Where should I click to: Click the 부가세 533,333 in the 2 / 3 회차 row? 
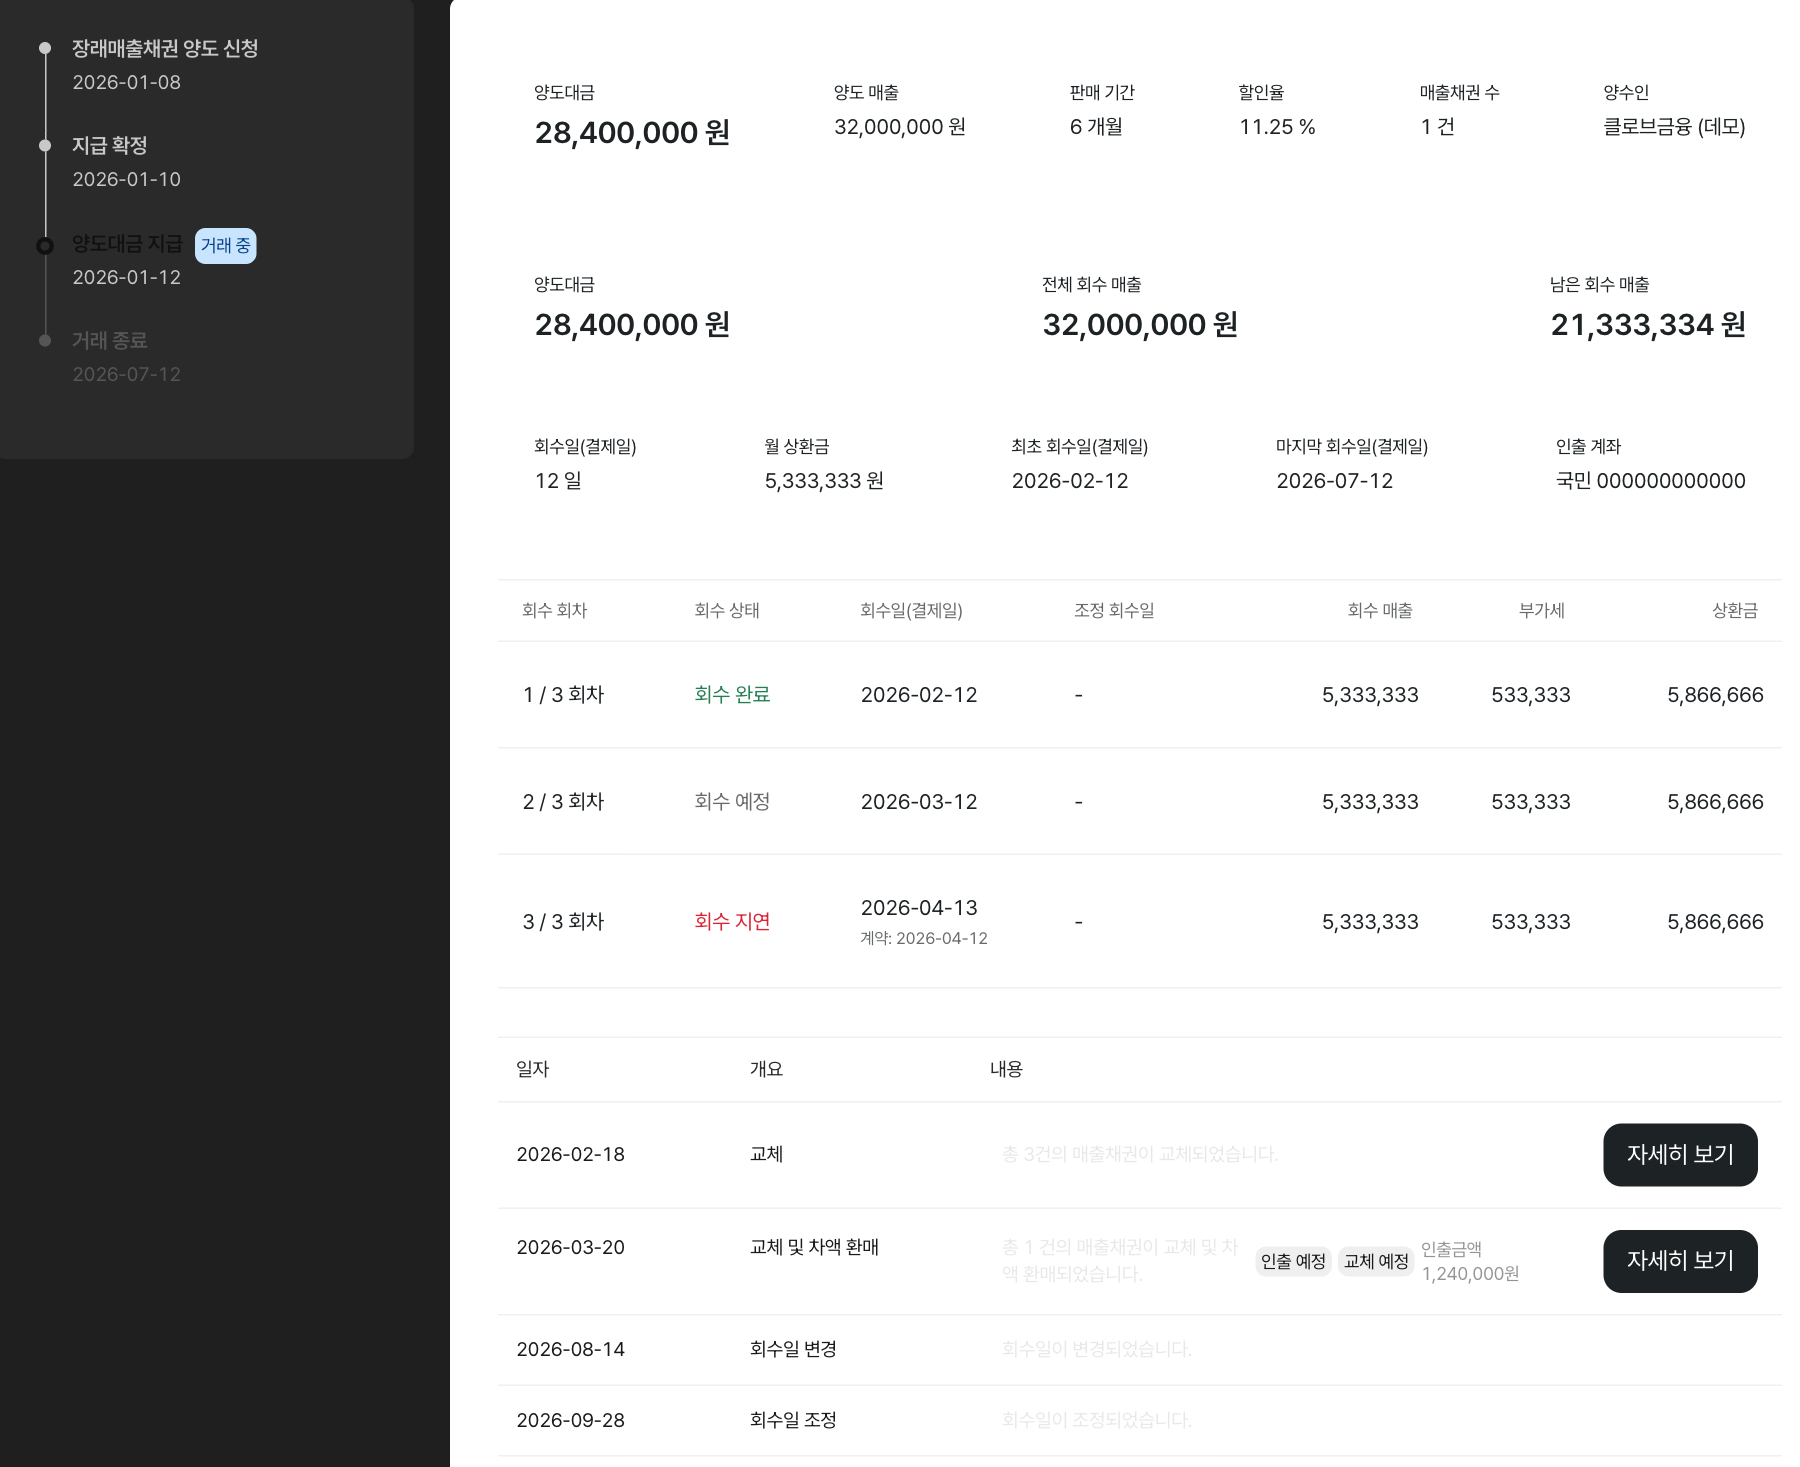click(1531, 802)
